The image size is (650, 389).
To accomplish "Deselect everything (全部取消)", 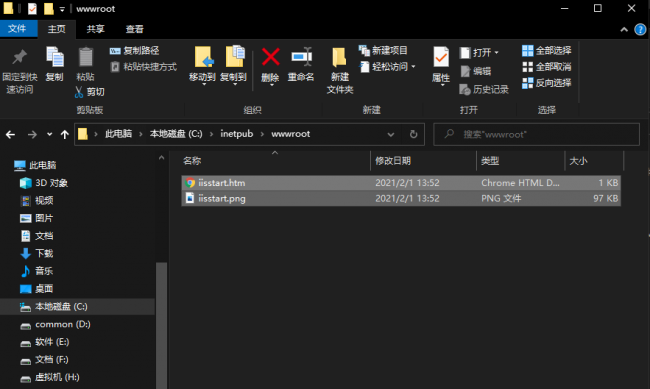I will point(547,67).
